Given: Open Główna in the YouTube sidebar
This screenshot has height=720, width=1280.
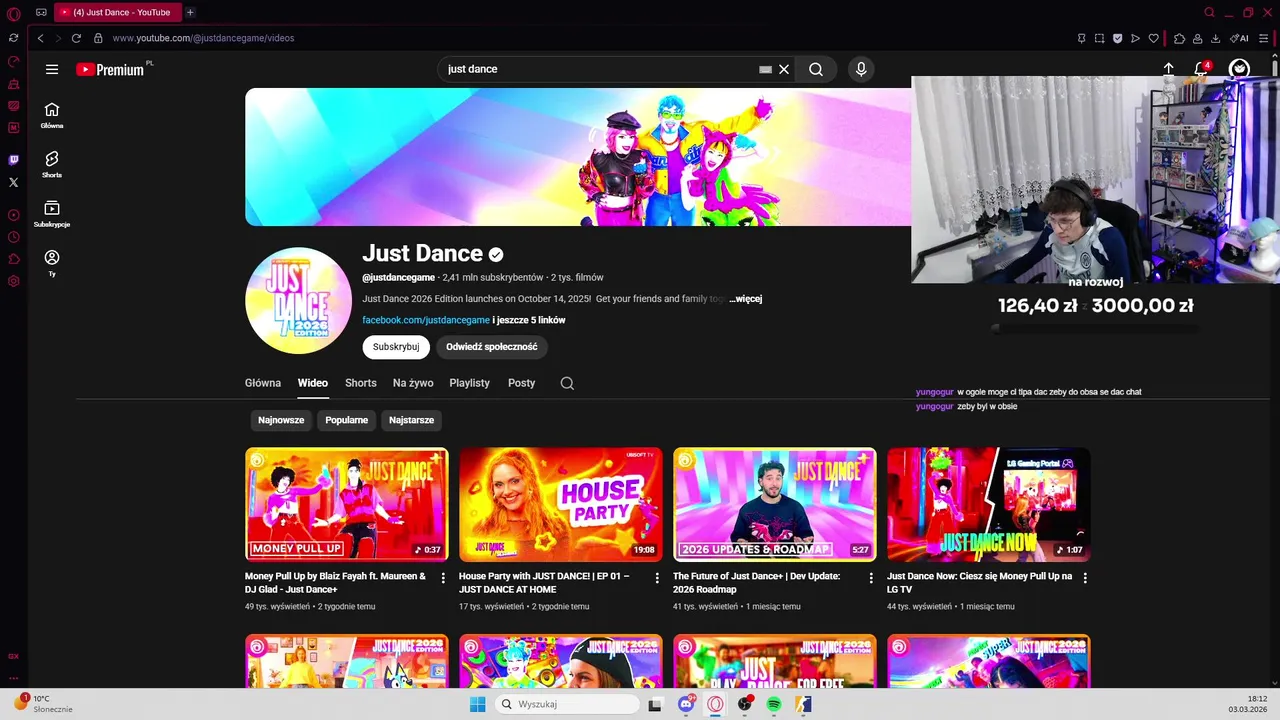Looking at the screenshot, I should [x=52, y=115].
